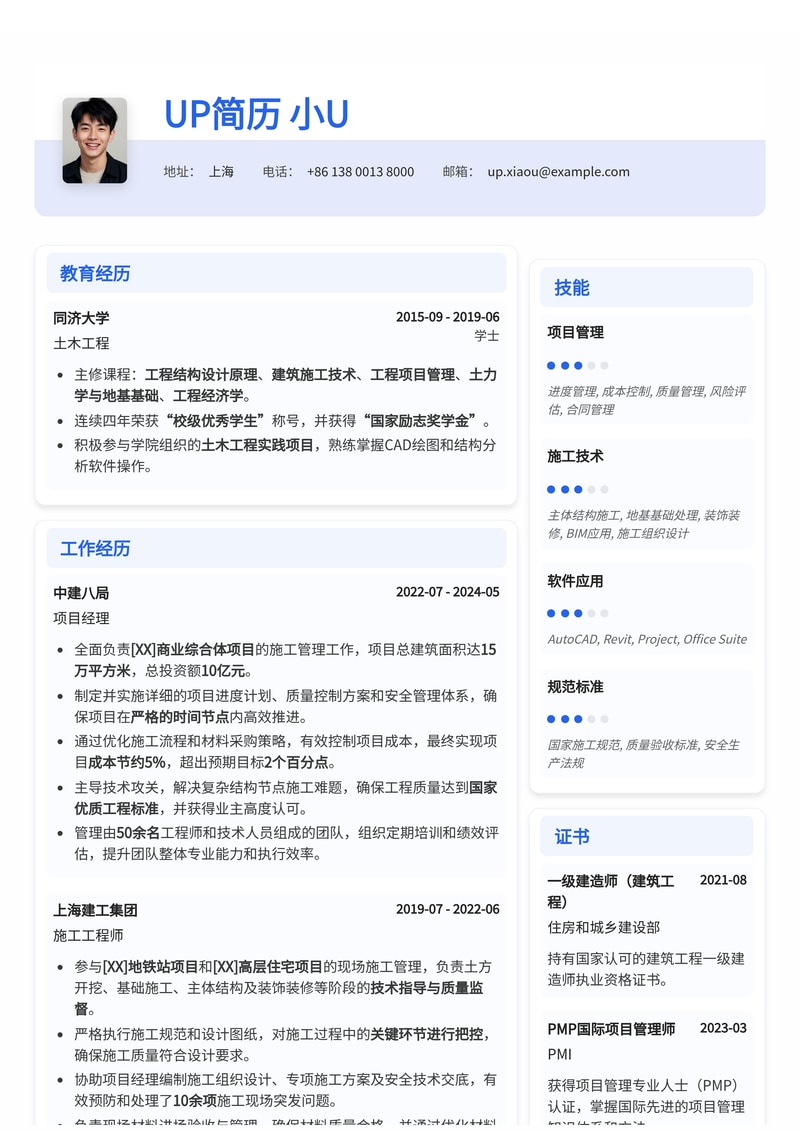The width and height of the screenshot is (800, 1130).
Task: Click the name heading UP简历 小U
Action: pos(256,116)
